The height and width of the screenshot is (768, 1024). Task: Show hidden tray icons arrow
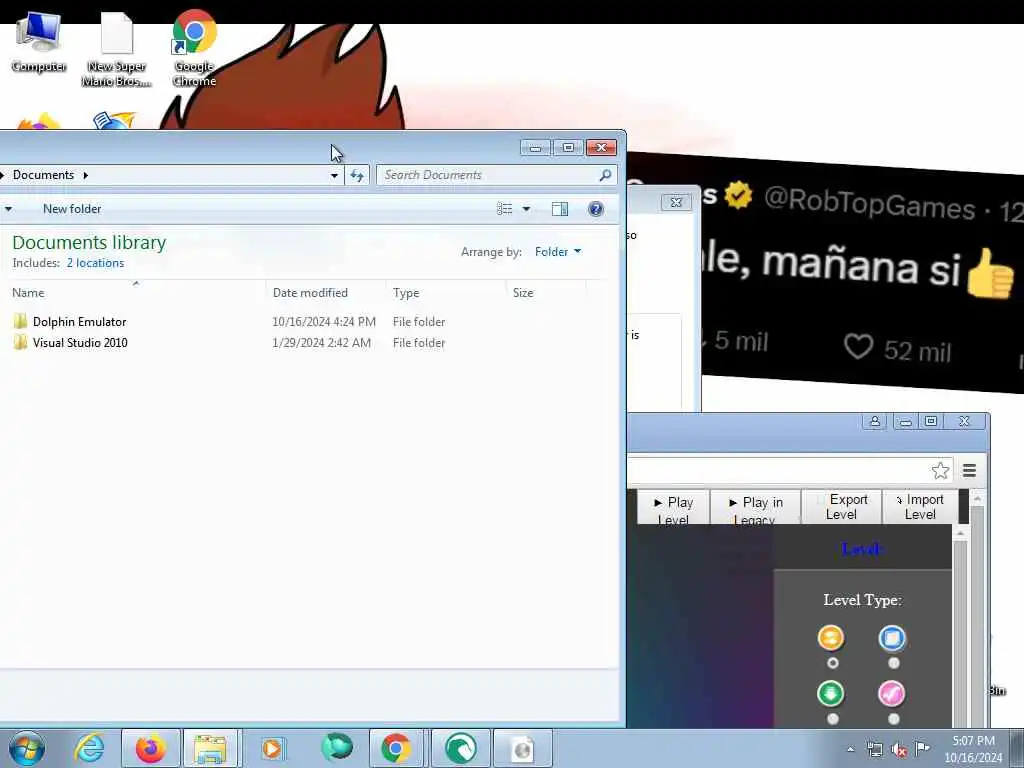click(850, 749)
